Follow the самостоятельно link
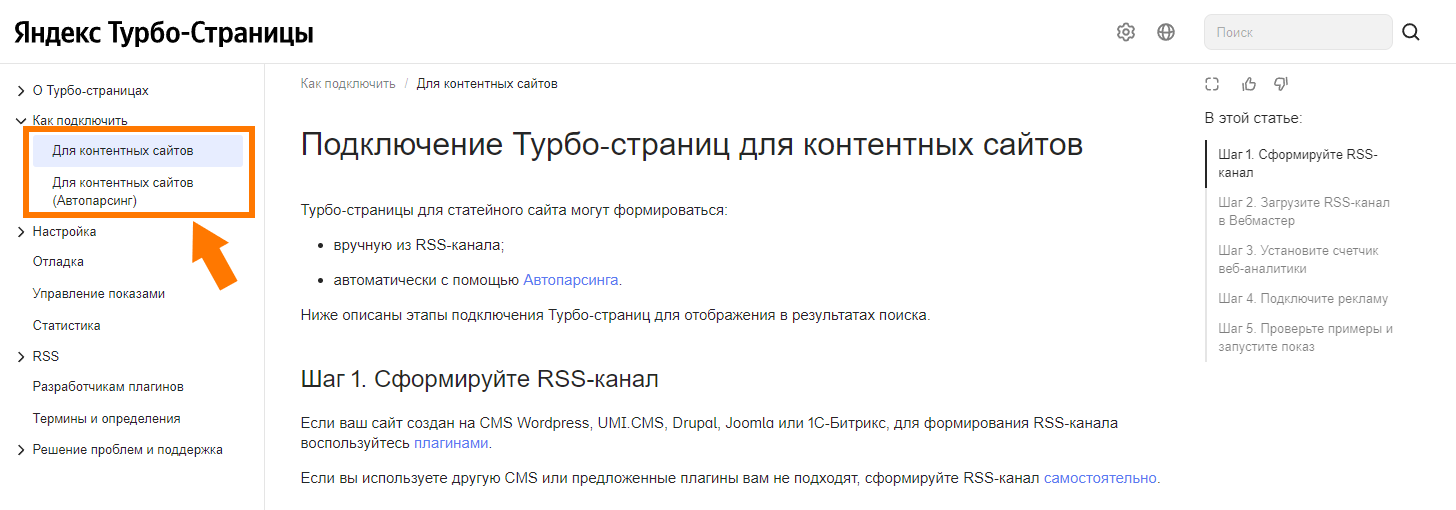This screenshot has height=510, width=1456. tap(1100, 478)
